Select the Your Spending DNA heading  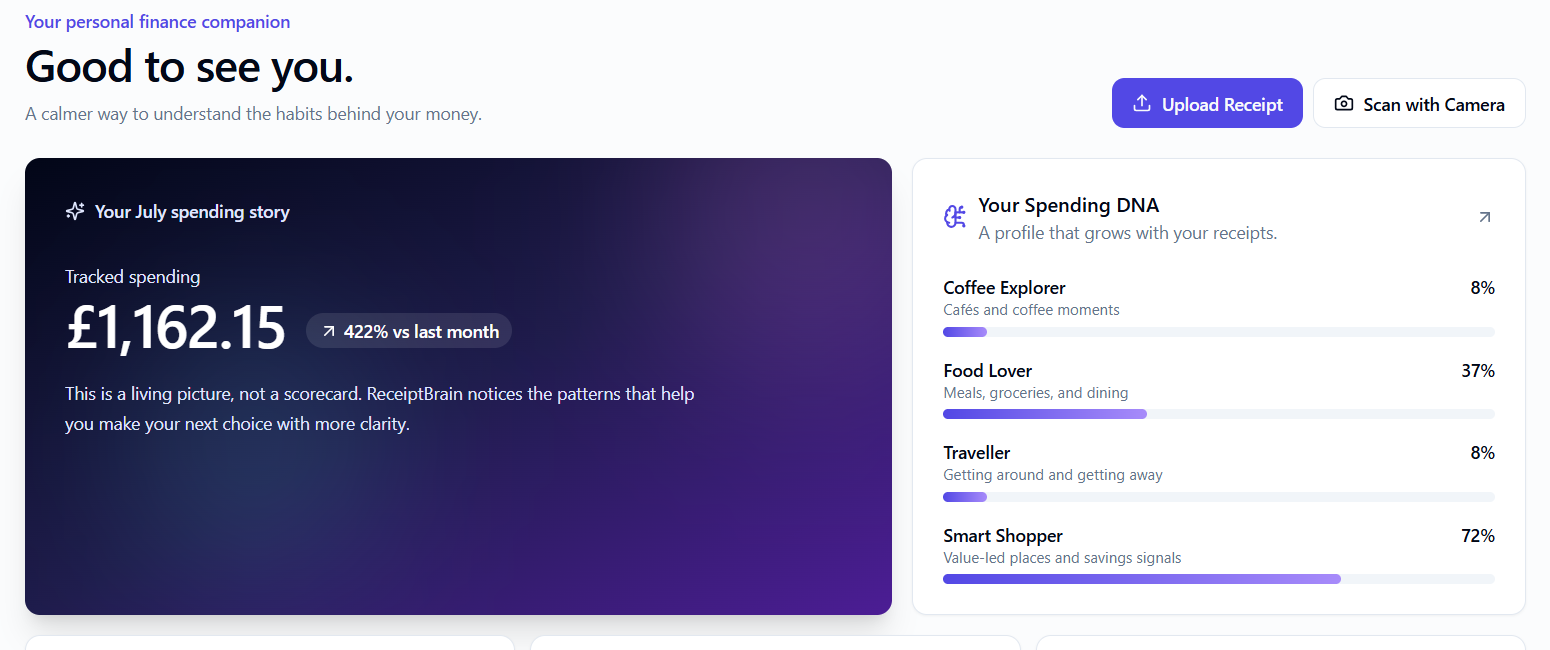(x=1068, y=205)
